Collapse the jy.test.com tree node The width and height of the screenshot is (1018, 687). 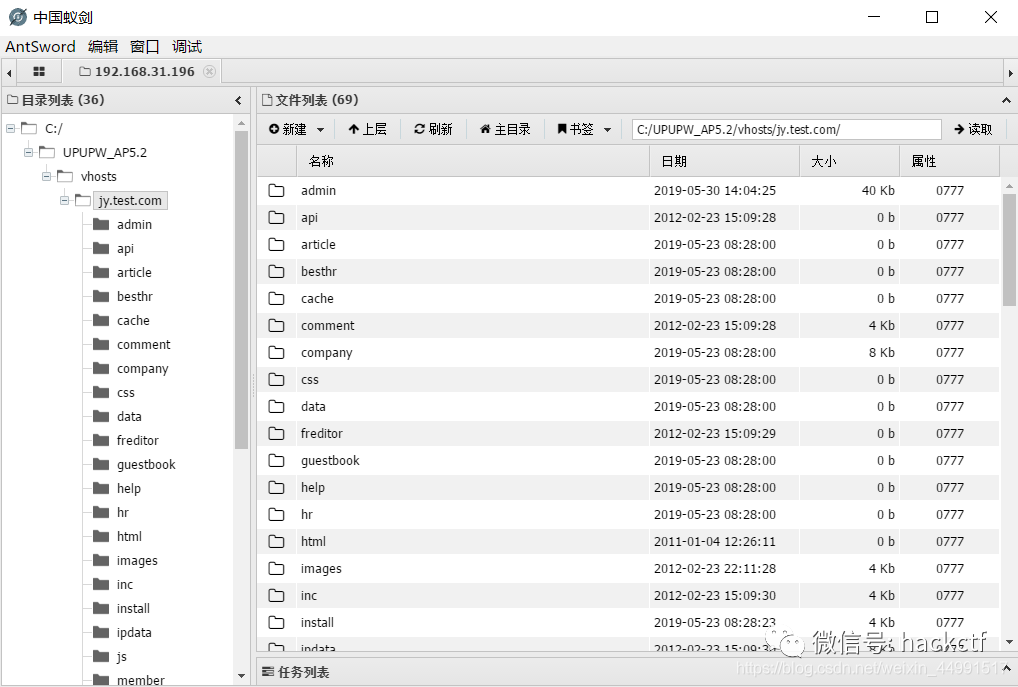pos(64,201)
